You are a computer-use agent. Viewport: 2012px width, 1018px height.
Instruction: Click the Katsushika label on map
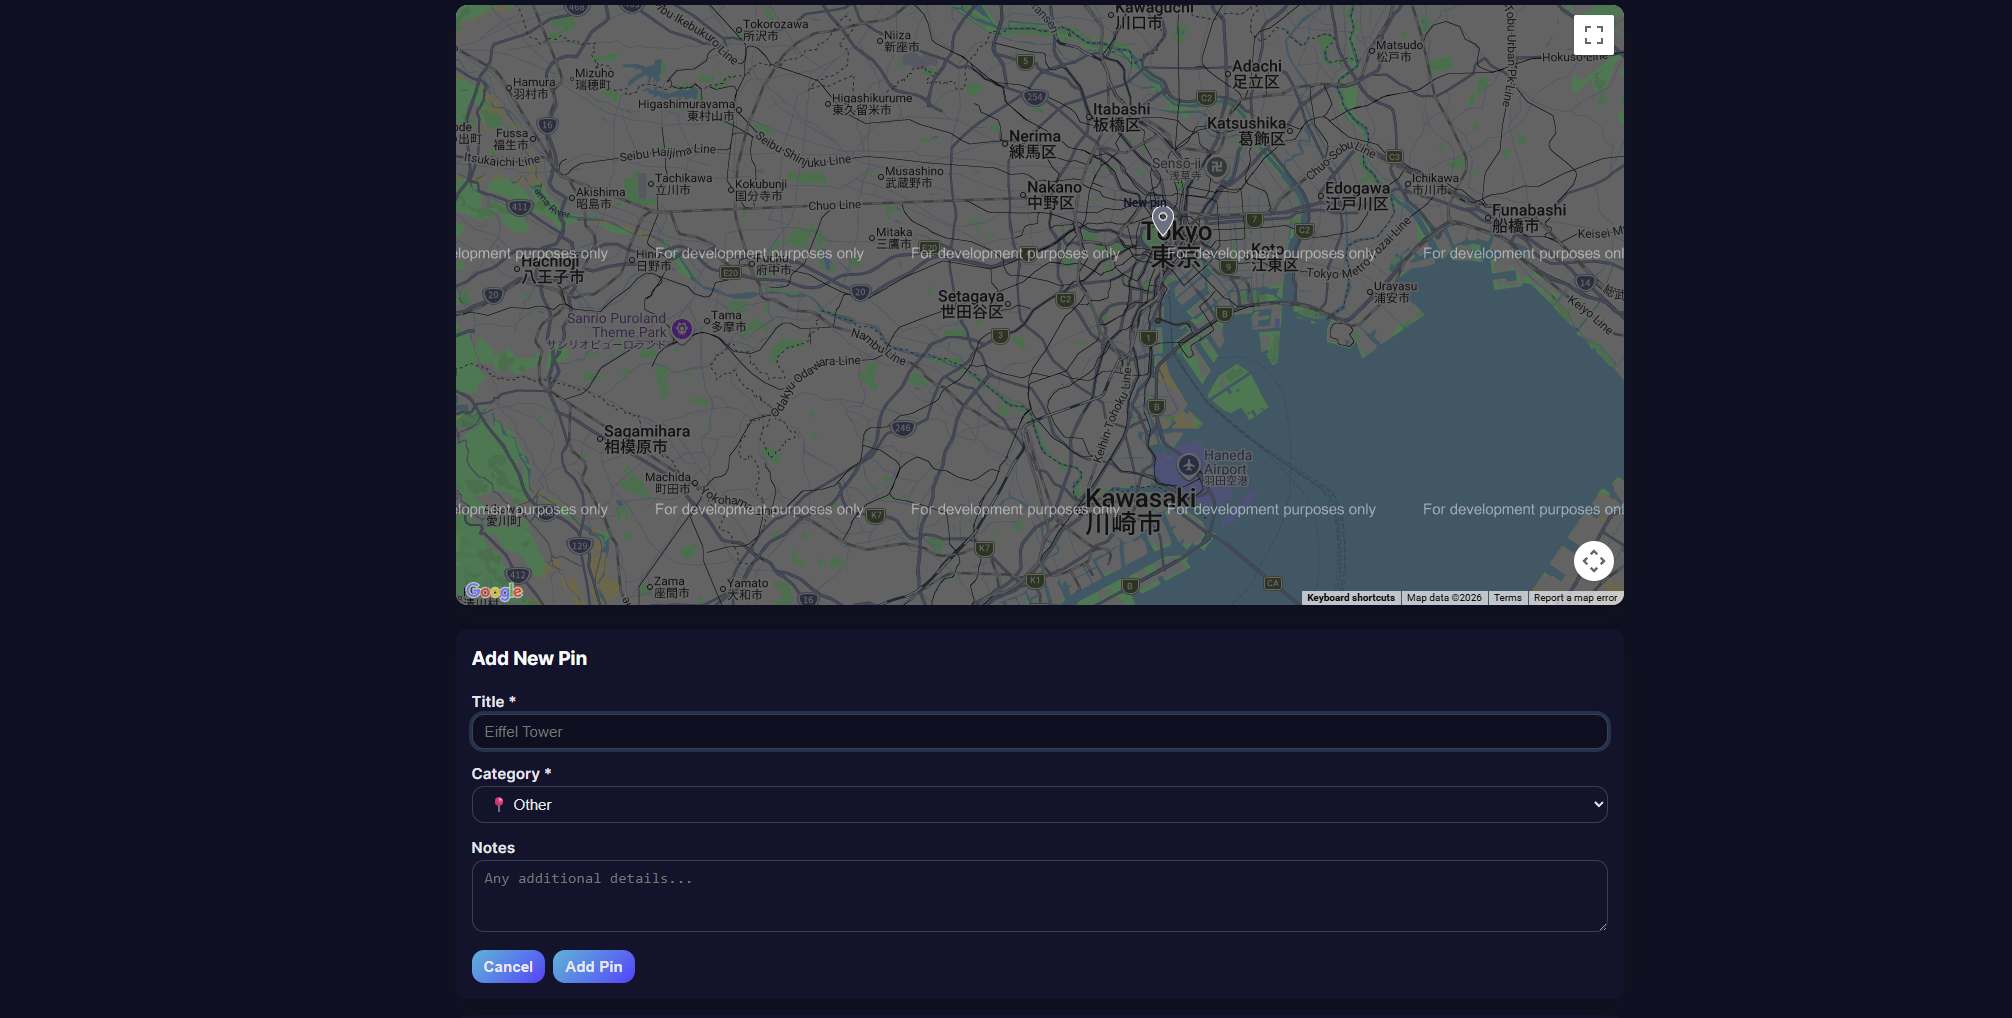coord(1247,131)
